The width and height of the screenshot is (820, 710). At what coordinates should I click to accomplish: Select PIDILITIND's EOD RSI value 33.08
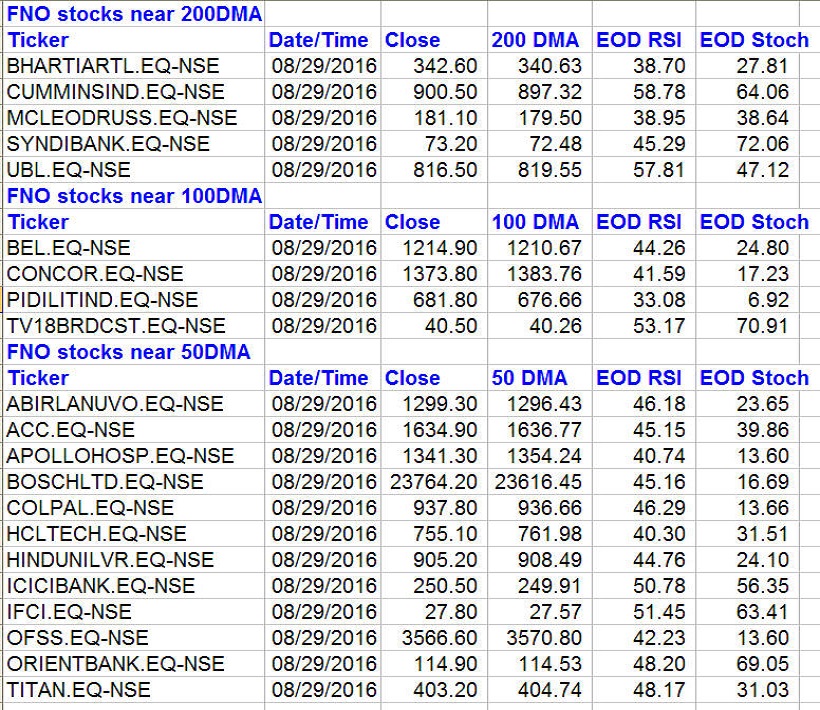click(x=645, y=300)
